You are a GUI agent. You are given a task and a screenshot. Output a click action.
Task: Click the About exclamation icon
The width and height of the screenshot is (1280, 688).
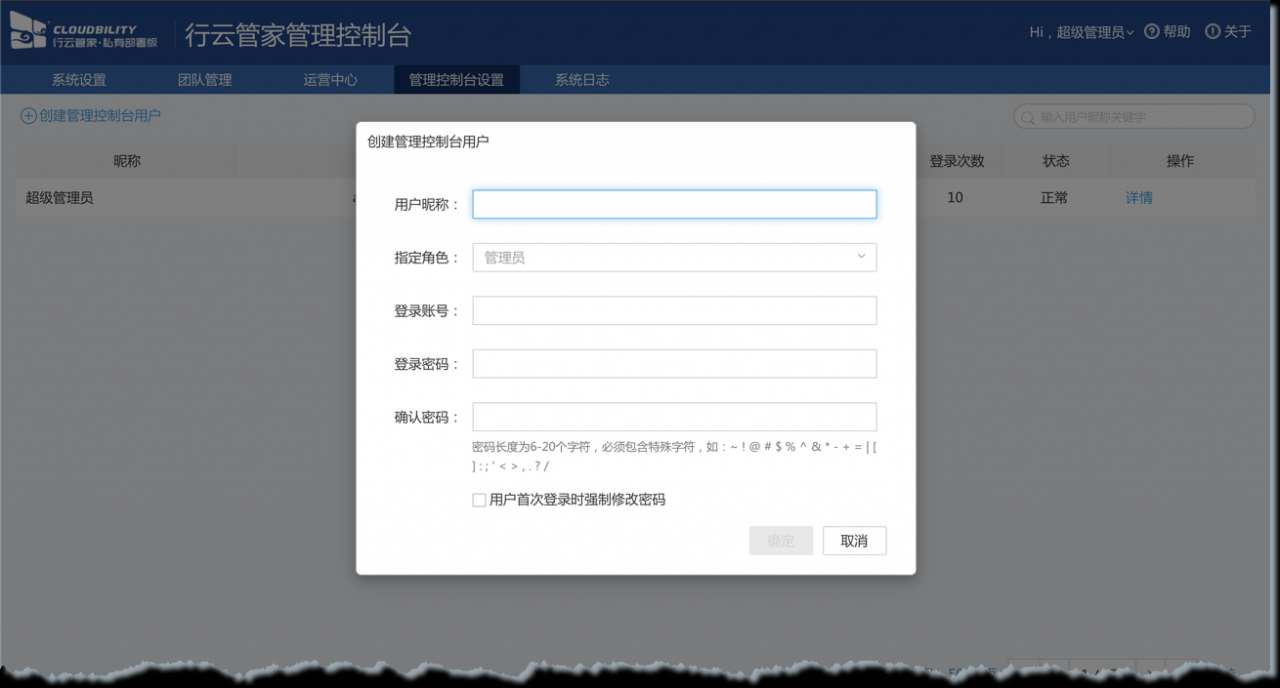click(x=1212, y=32)
